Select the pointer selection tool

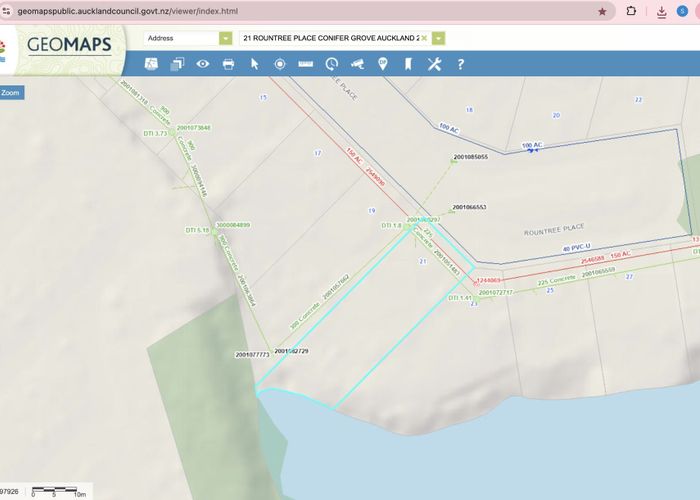pos(254,64)
